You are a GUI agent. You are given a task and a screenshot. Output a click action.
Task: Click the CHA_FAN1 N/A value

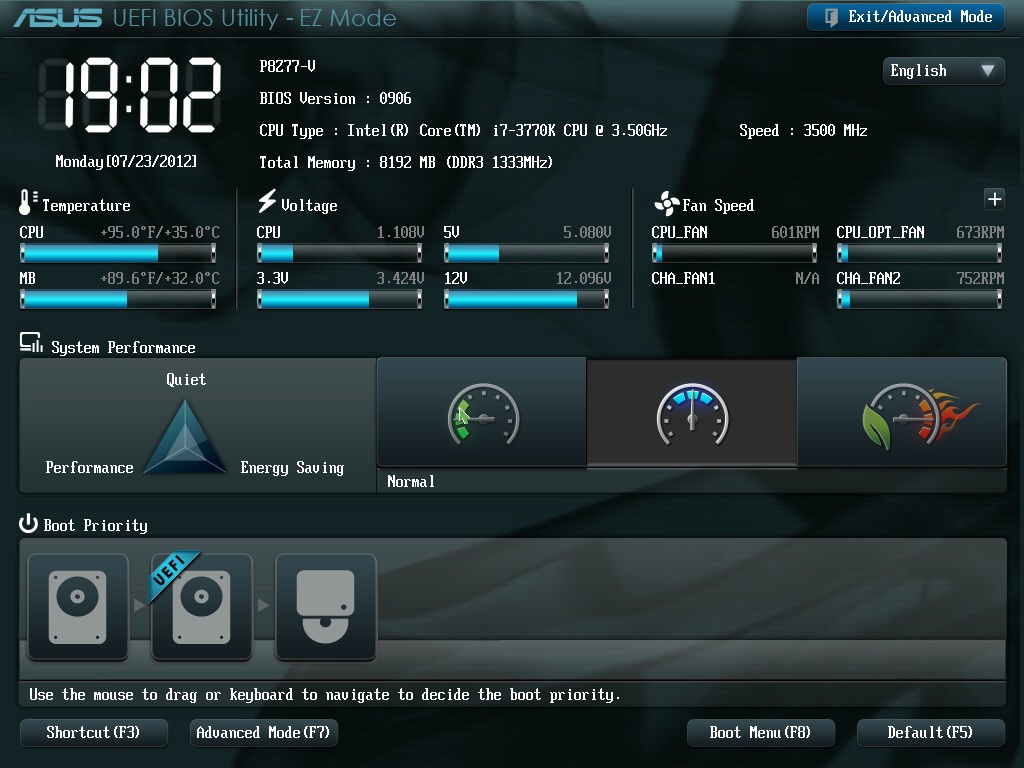(x=807, y=279)
